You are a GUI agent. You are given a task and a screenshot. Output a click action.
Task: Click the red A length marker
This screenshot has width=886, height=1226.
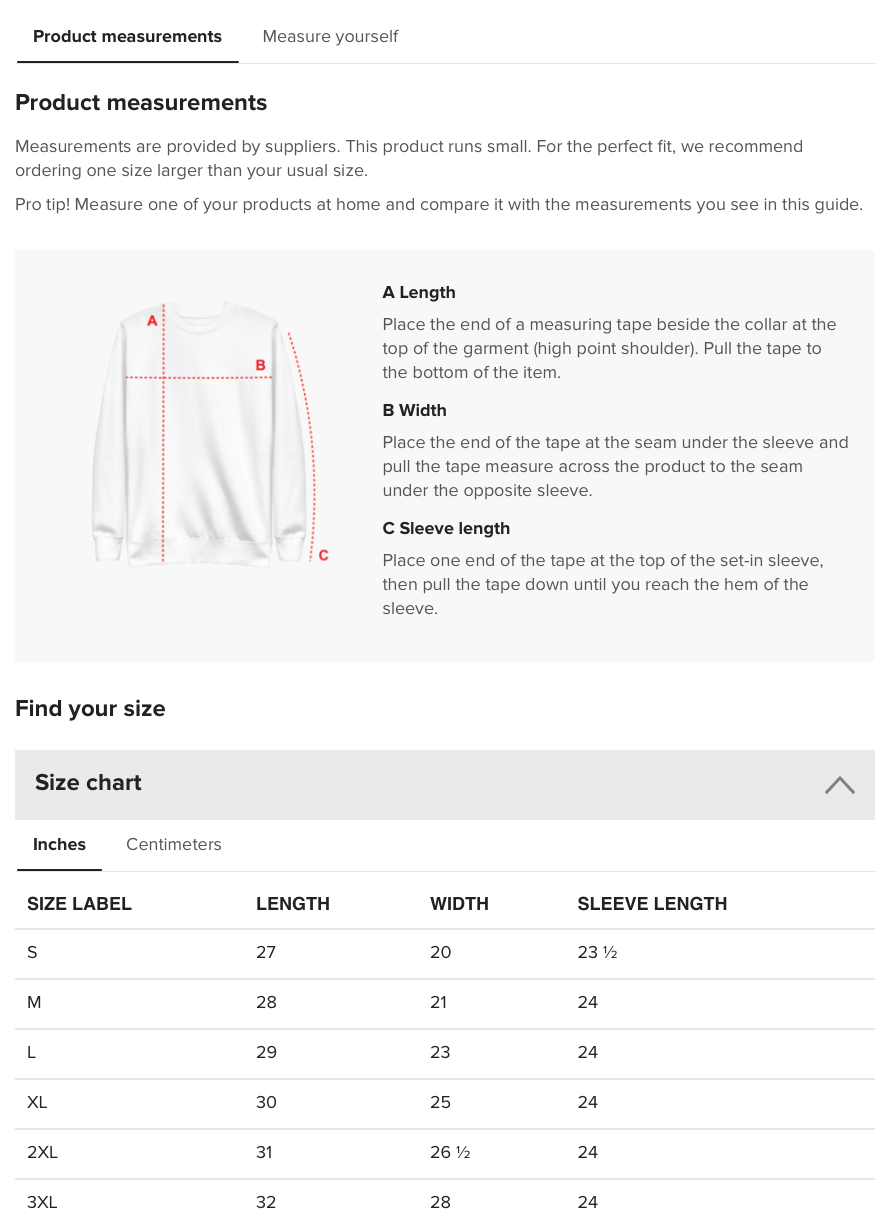[152, 321]
